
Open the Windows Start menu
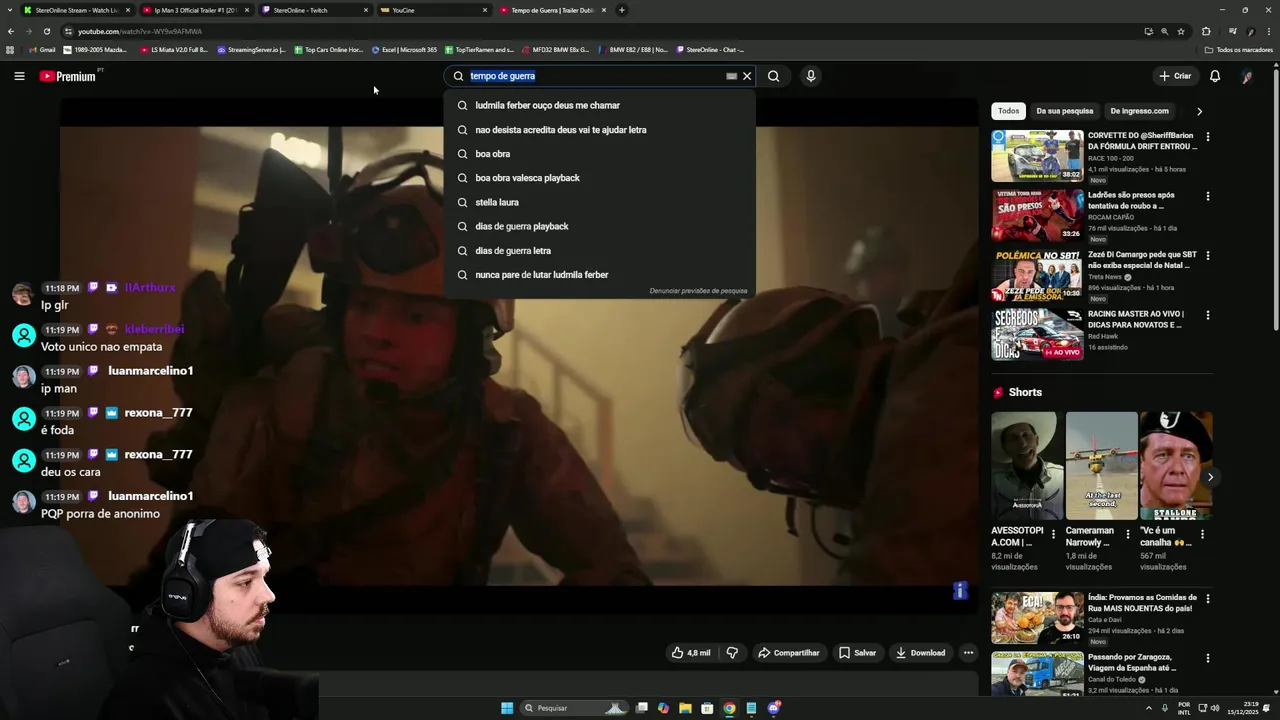point(507,708)
